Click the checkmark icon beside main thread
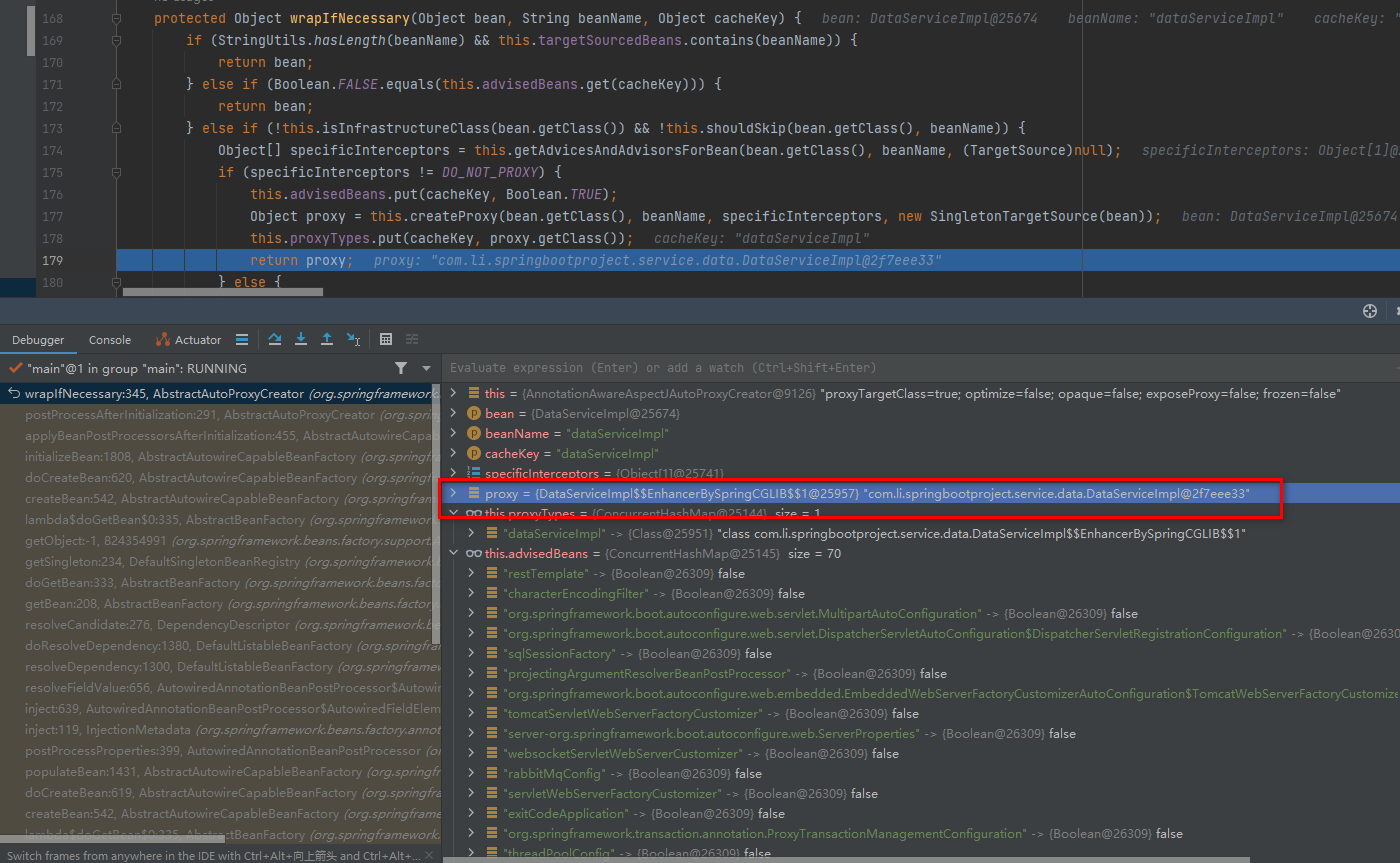Viewport: 1400px width, 863px height. tap(15, 368)
